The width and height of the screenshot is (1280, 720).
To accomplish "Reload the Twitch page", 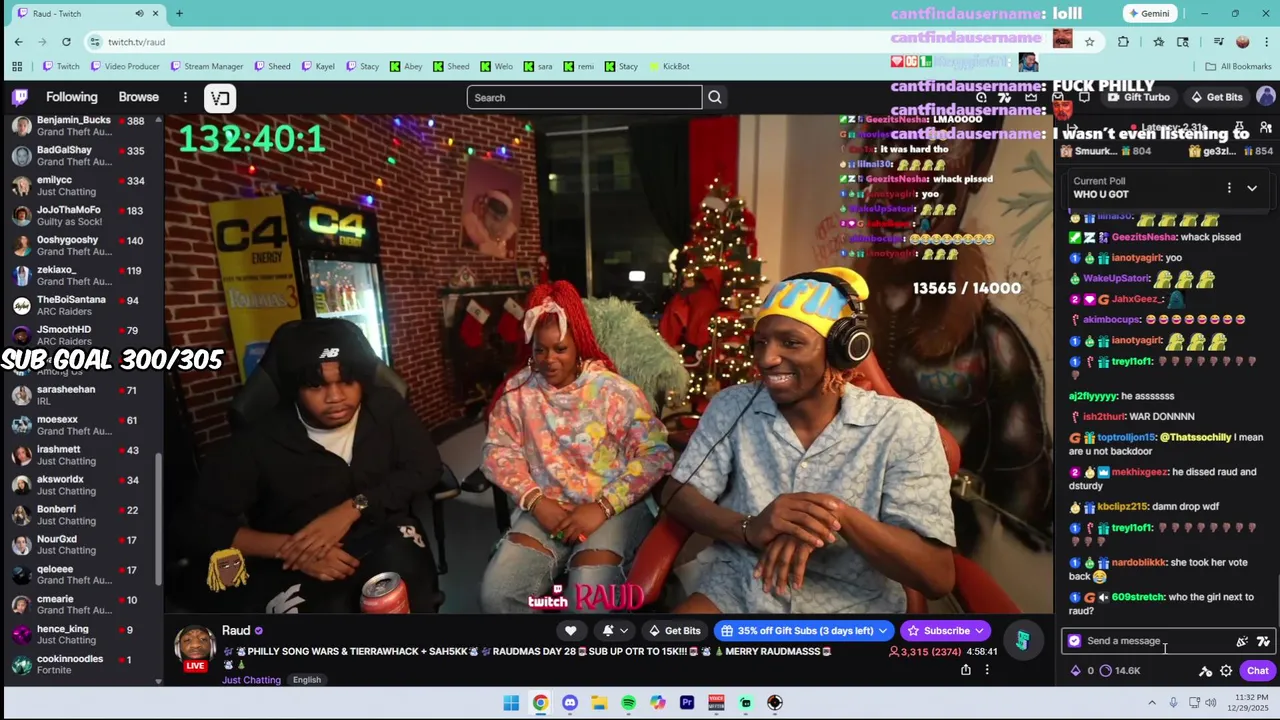I will tap(66, 41).
